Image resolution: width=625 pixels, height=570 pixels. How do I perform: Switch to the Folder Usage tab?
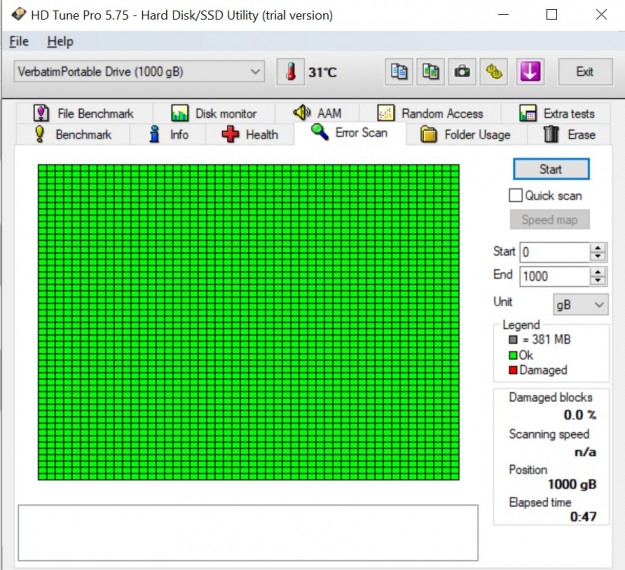tap(465, 134)
